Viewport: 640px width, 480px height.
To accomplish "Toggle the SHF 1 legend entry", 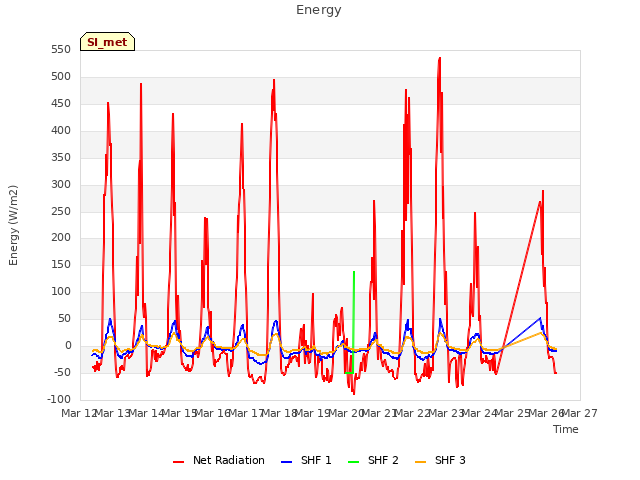I will pos(306,460).
